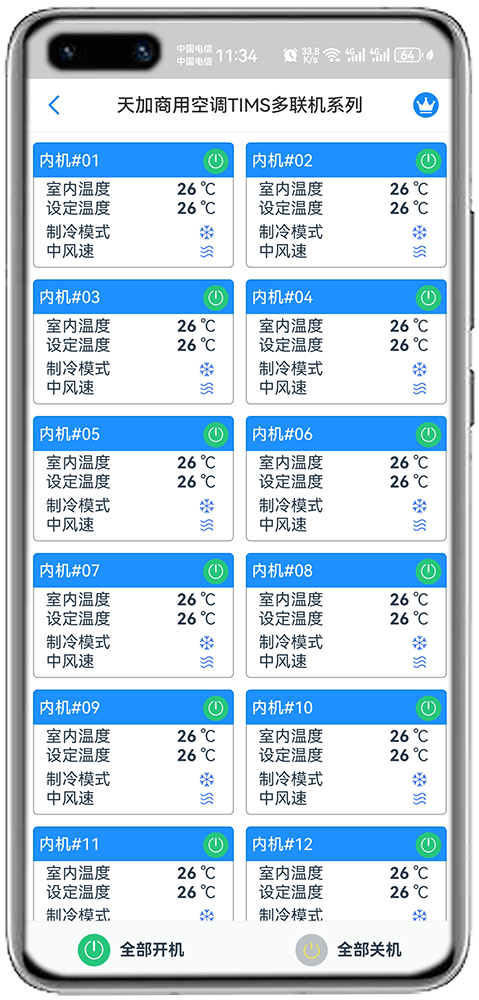The height and width of the screenshot is (1000, 479).
Task: Tap the blue back arrow
Action: (54, 105)
